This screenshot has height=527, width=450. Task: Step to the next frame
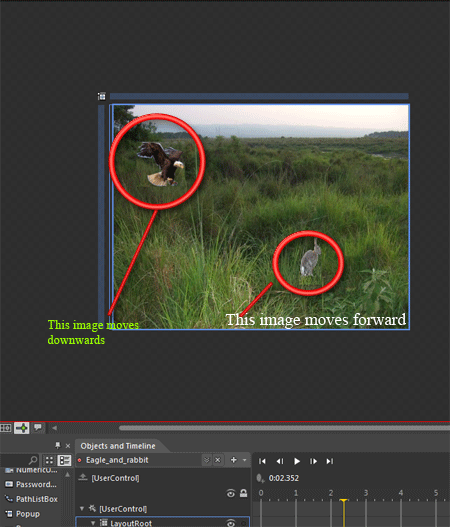313,461
